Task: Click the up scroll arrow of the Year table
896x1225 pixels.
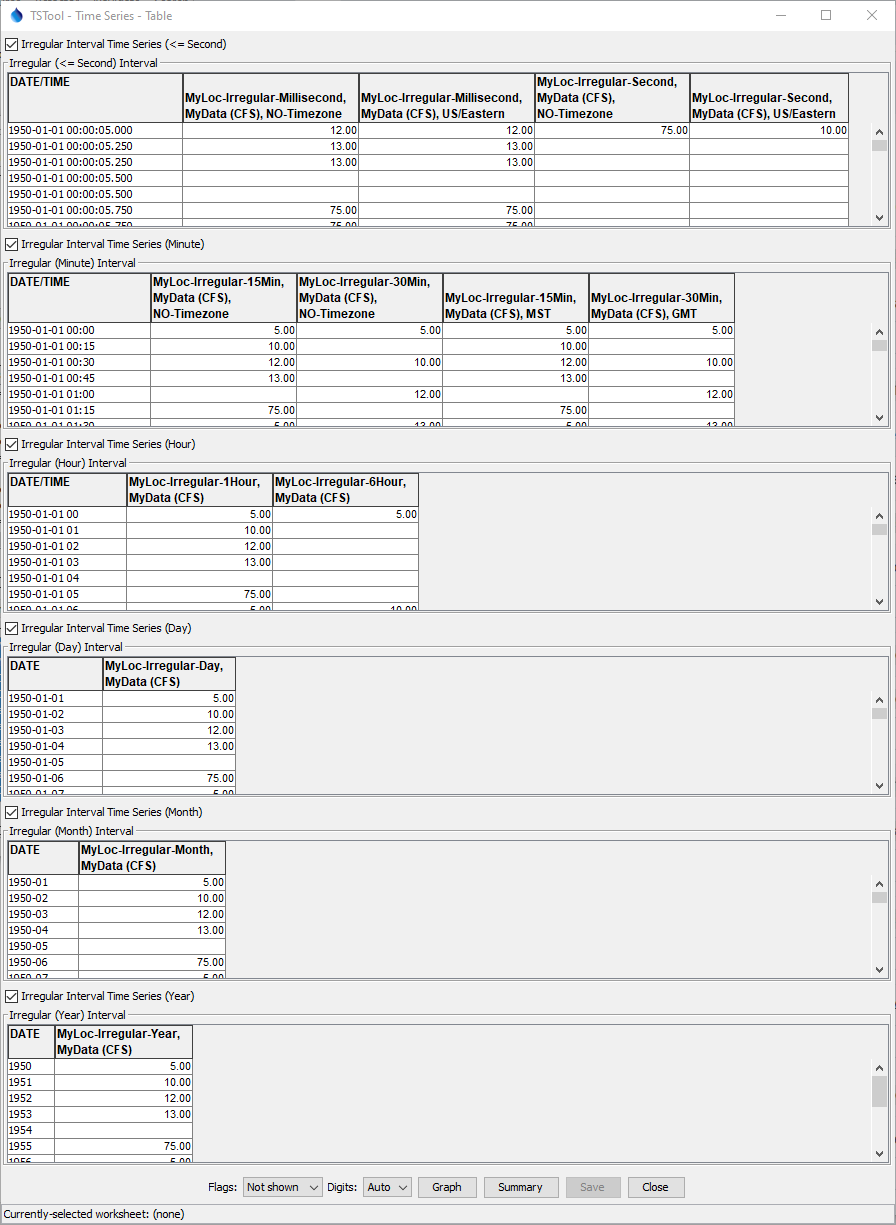Action: click(879, 1067)
